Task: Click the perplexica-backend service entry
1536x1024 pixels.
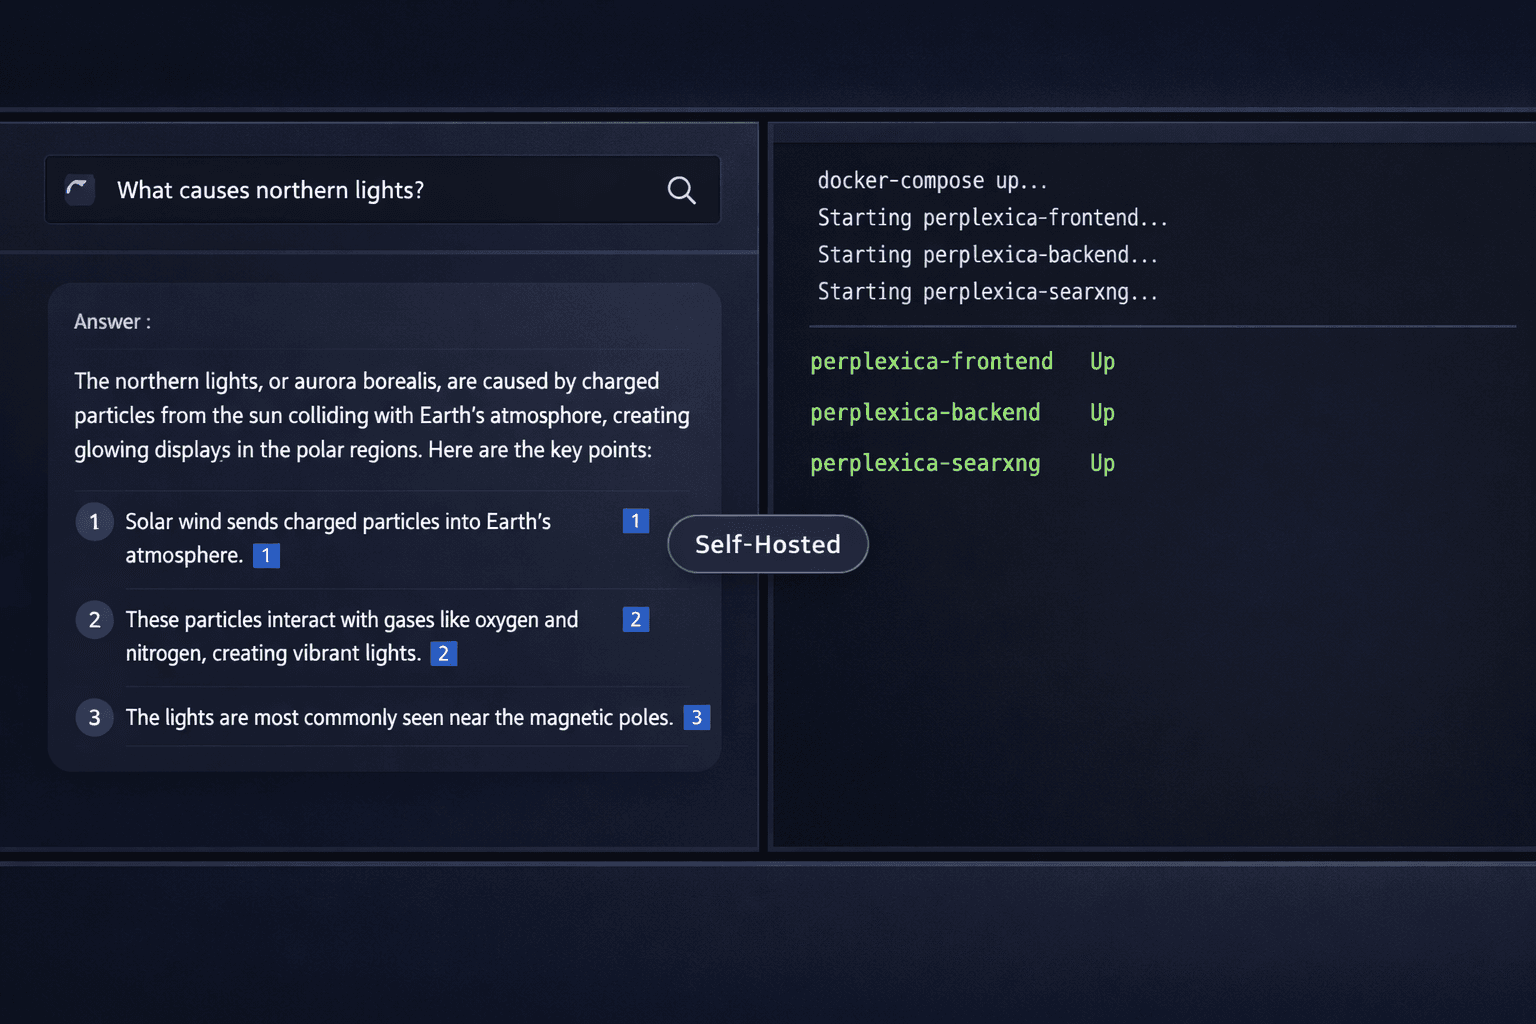Action: pyautogui.click(x=925, y=412)
